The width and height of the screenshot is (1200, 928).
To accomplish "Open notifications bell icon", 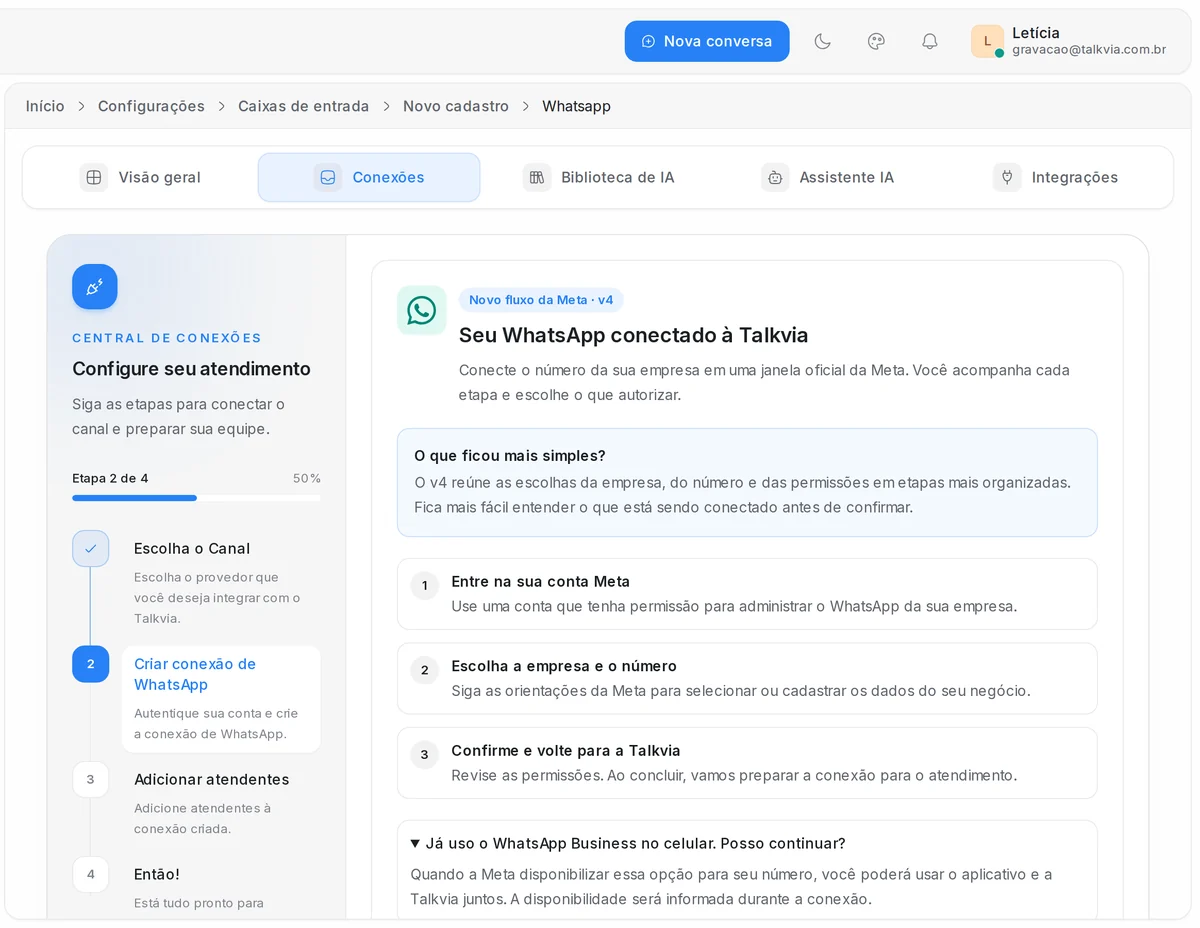I will click(930, 41).
